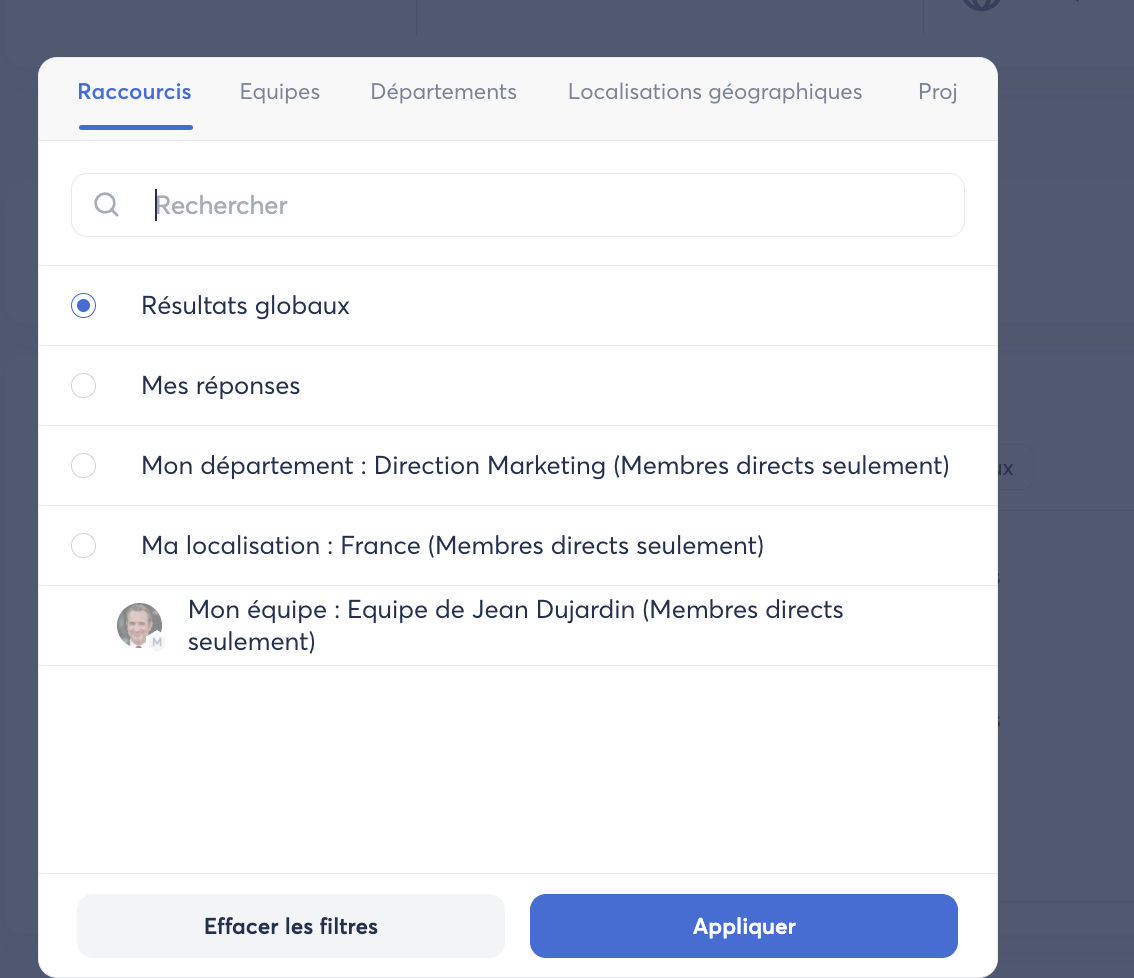Open the Raccourcis tab
The height and width of the screenshot is (978, 1134).
click(135, 92)
